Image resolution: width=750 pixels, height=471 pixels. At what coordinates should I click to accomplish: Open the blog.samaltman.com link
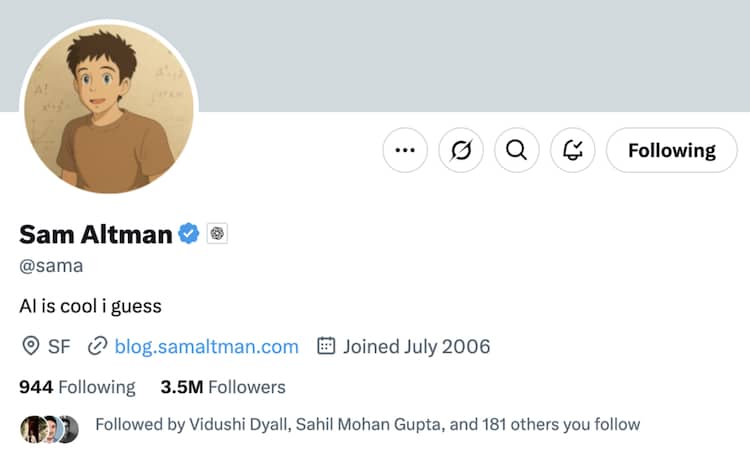[x=206, y=347]
